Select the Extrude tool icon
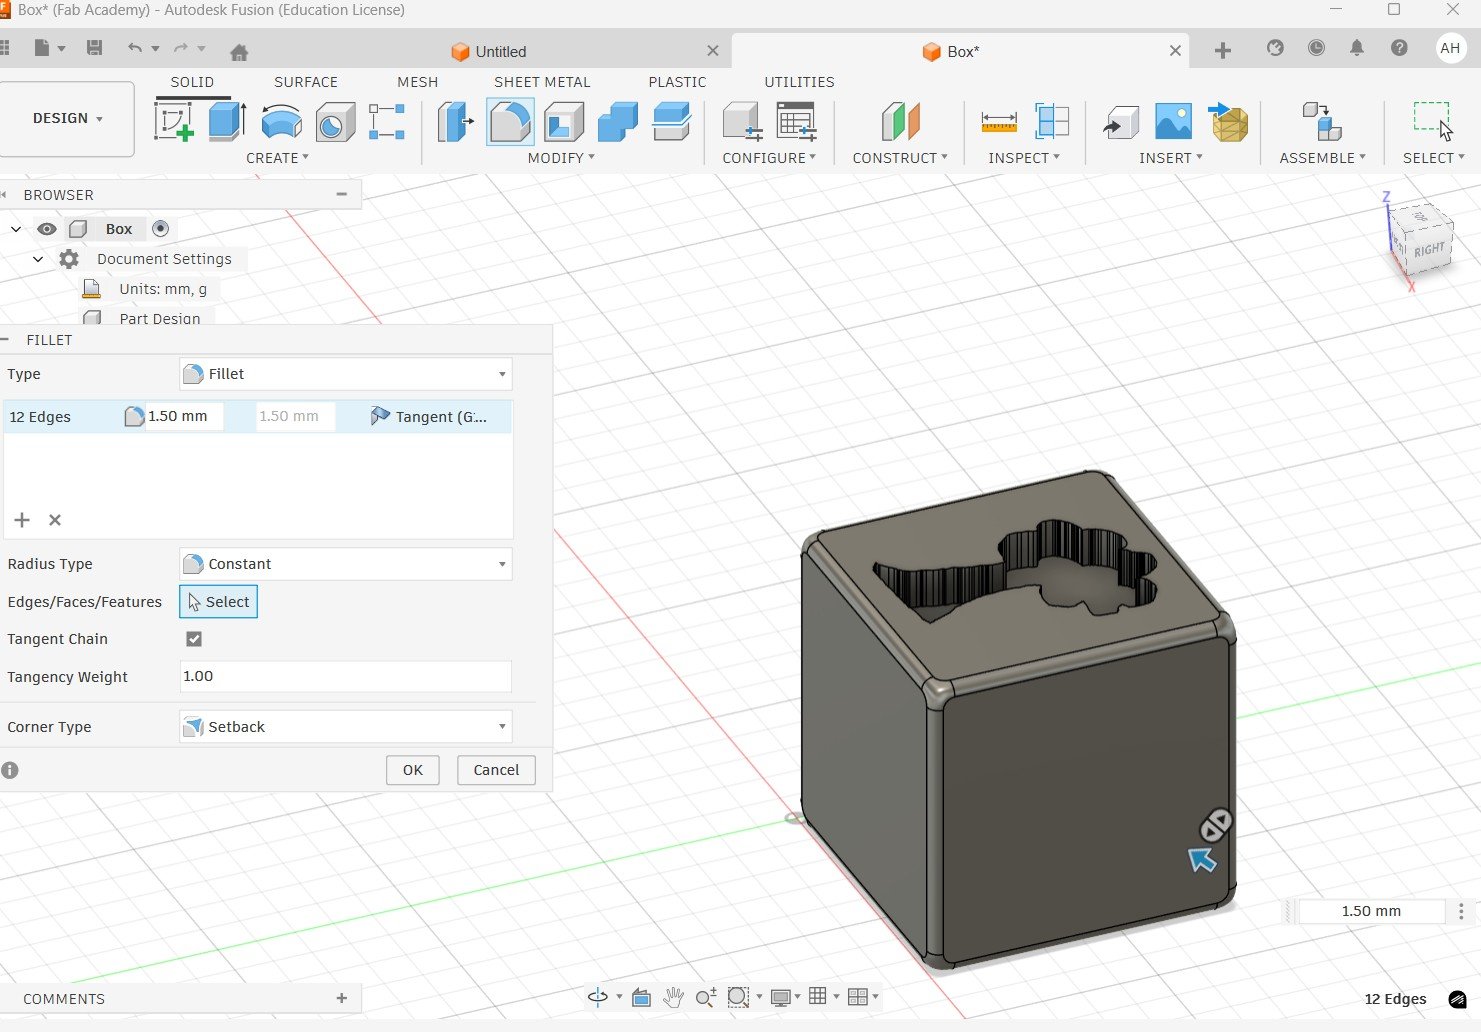This screenshot has width=1481, height=1032. [227, 122]
